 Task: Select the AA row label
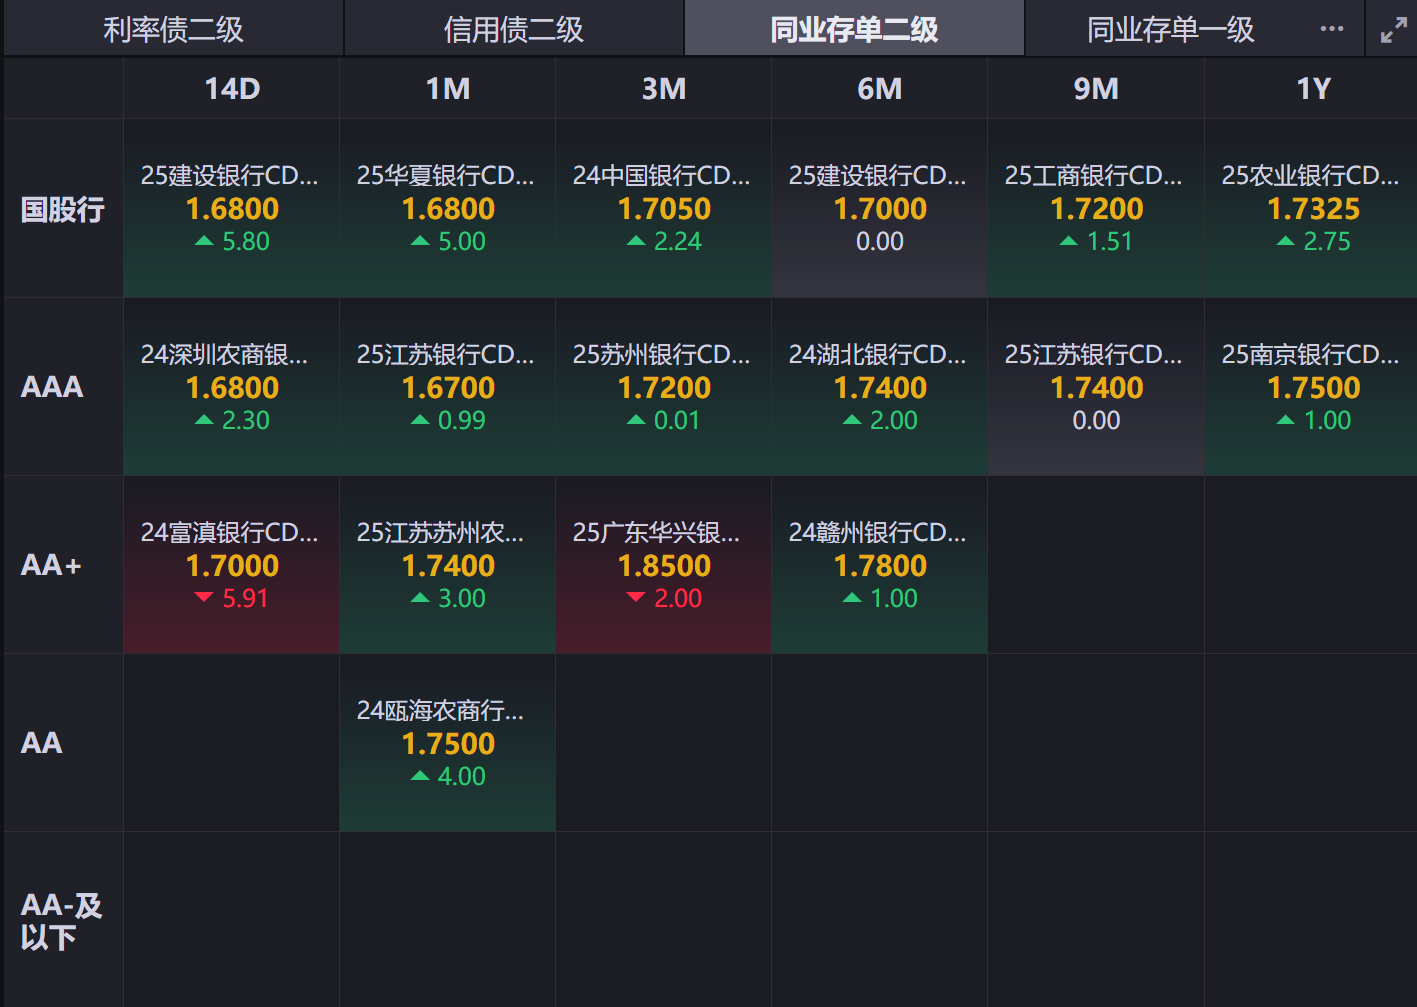[x=63, y=743]
